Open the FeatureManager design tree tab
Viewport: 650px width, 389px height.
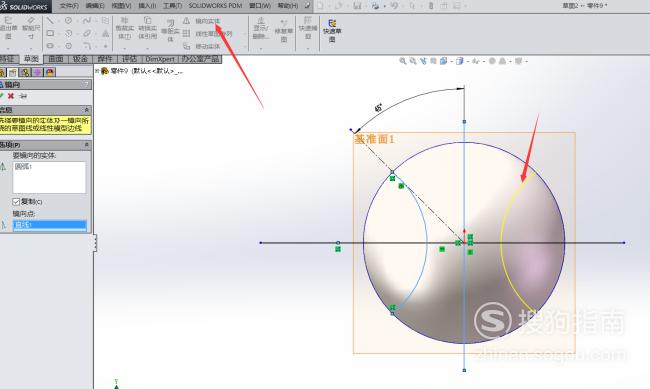tap(2, 72)
